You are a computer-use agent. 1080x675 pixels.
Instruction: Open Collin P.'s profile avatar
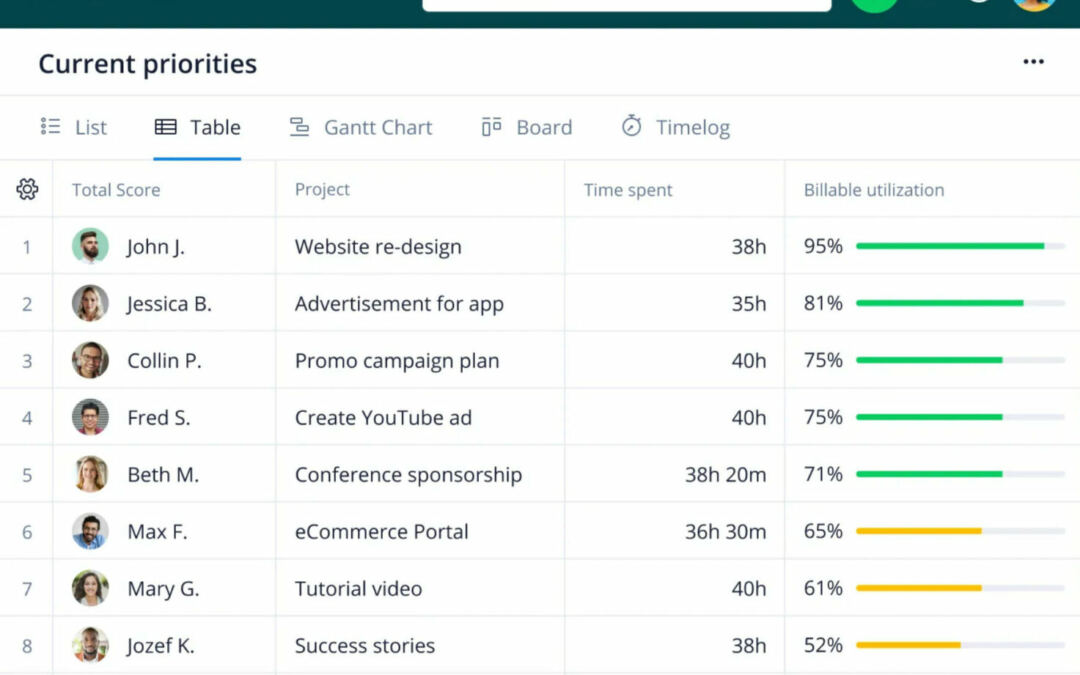(90, 360)
